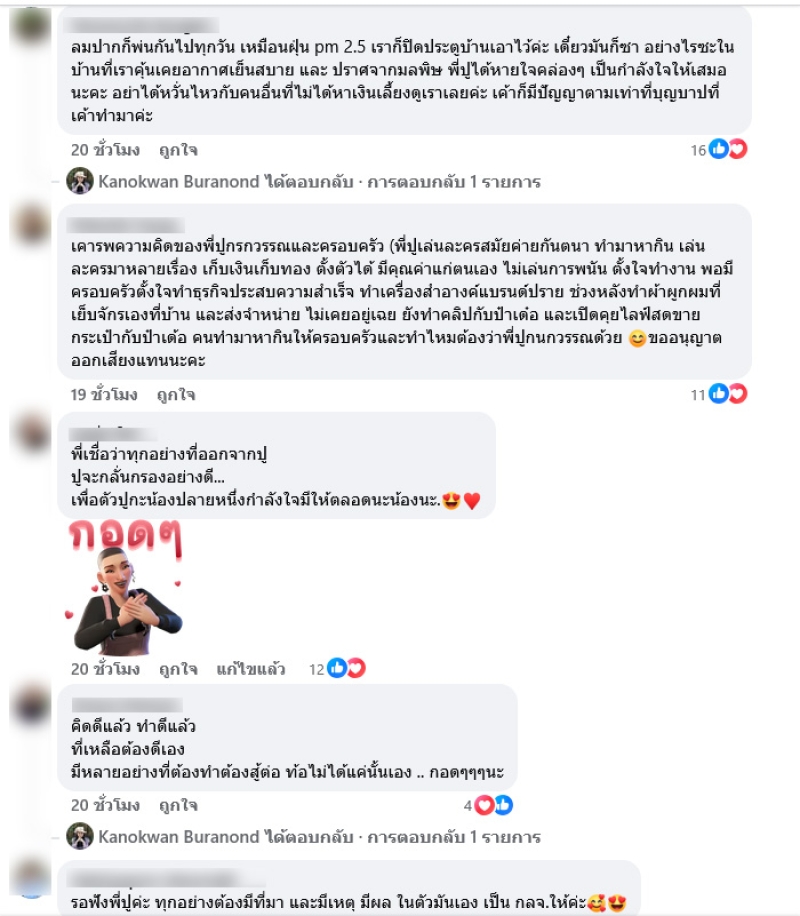Open the first Kanokwan Buranond reply avatar
The height and width of the screenshot is (916, 800).
pos(80,181)
